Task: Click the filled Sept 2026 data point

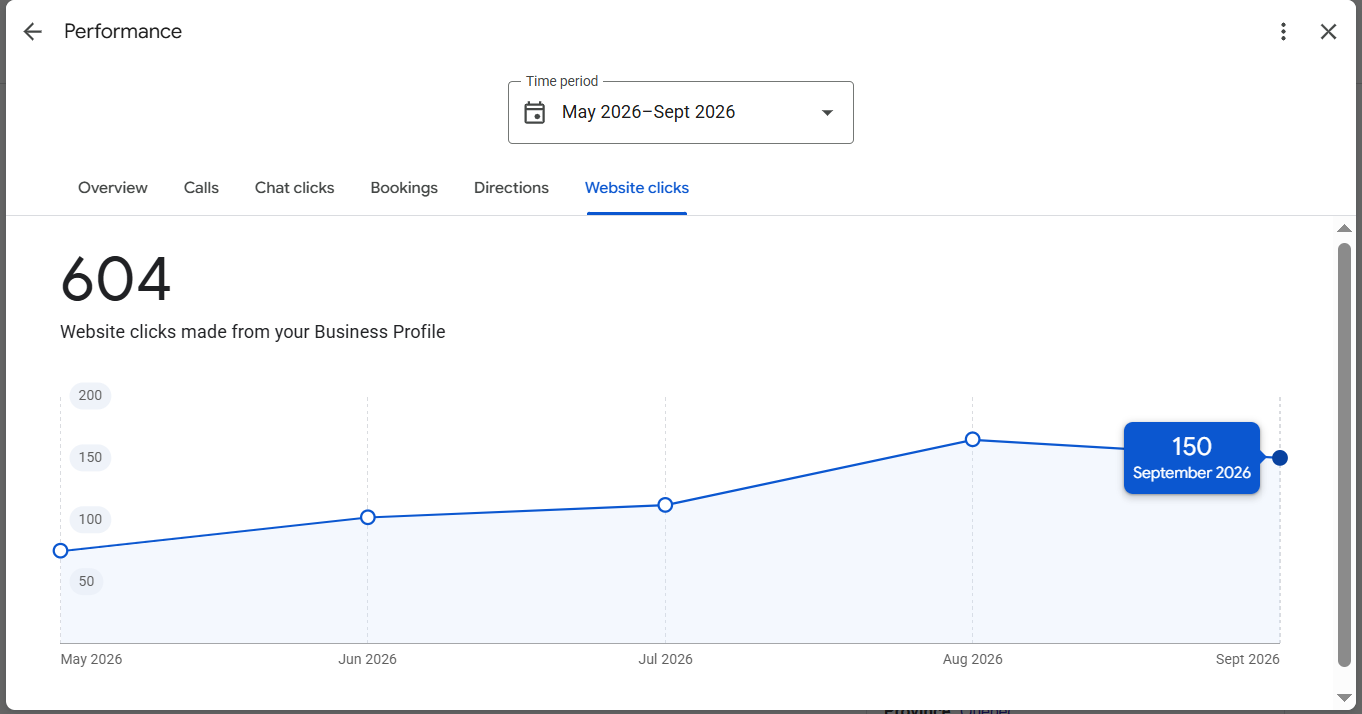Action: [x=1280, y=458]
